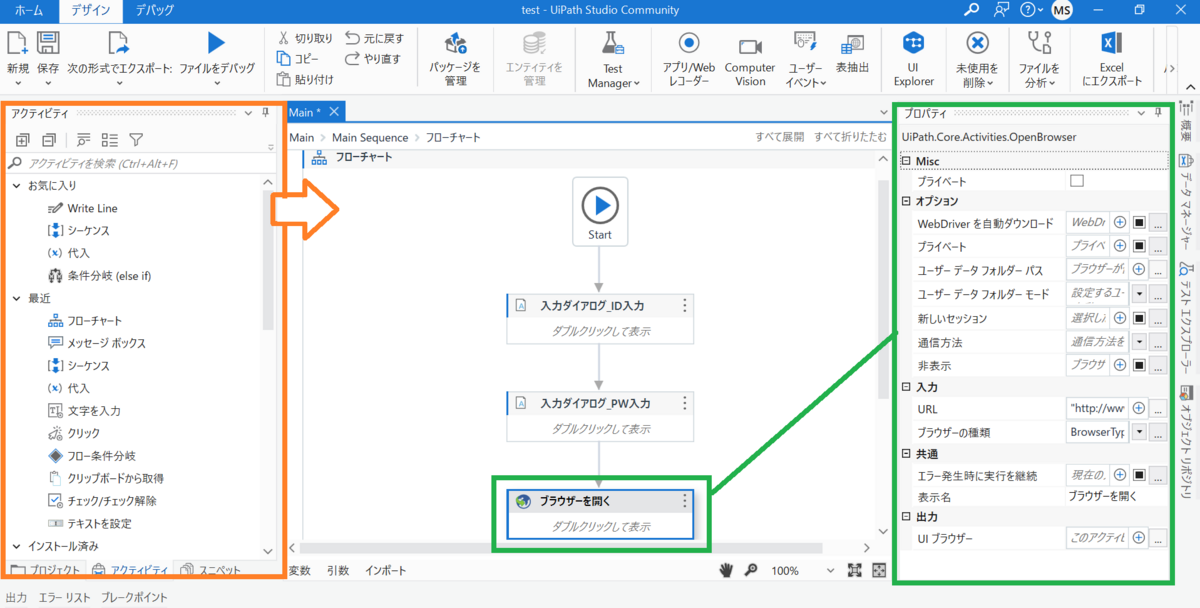
Task: Click Main Sequence in the breadcrumb
Action: tap(370, 137)
